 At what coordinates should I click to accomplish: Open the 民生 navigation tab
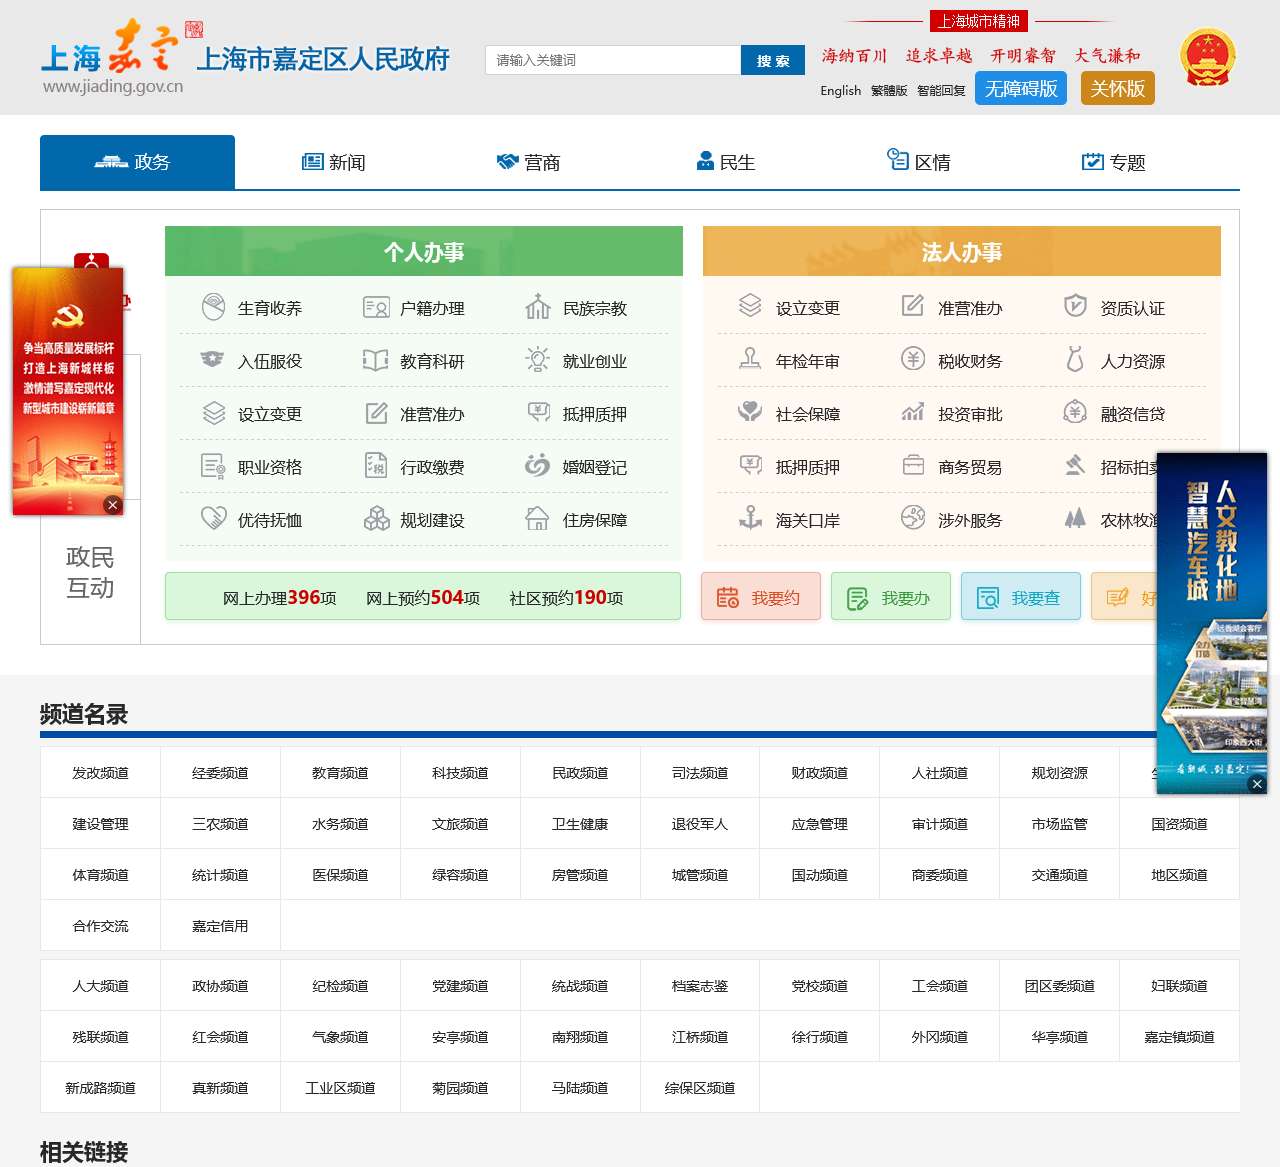tap(725, 162)
